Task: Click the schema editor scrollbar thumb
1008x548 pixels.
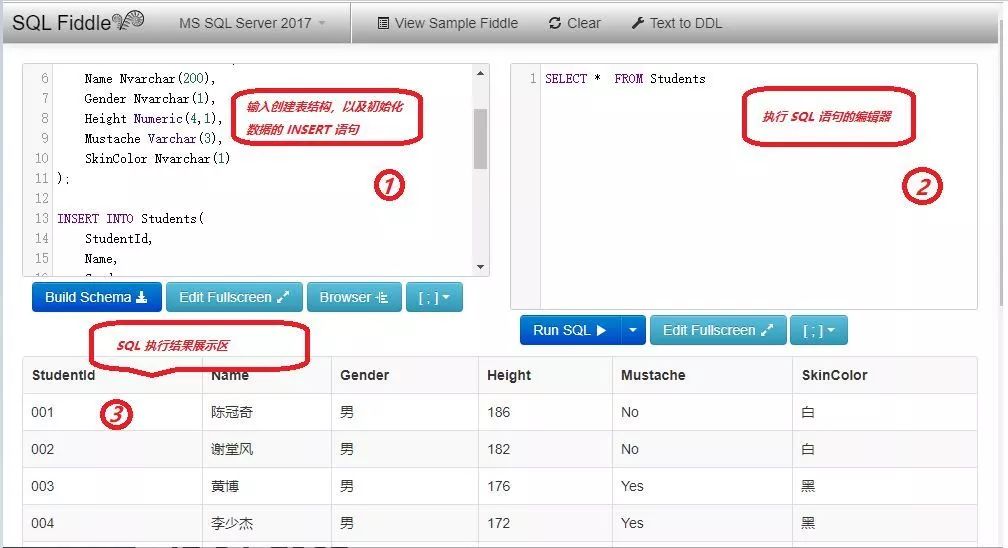Action: 480,138
